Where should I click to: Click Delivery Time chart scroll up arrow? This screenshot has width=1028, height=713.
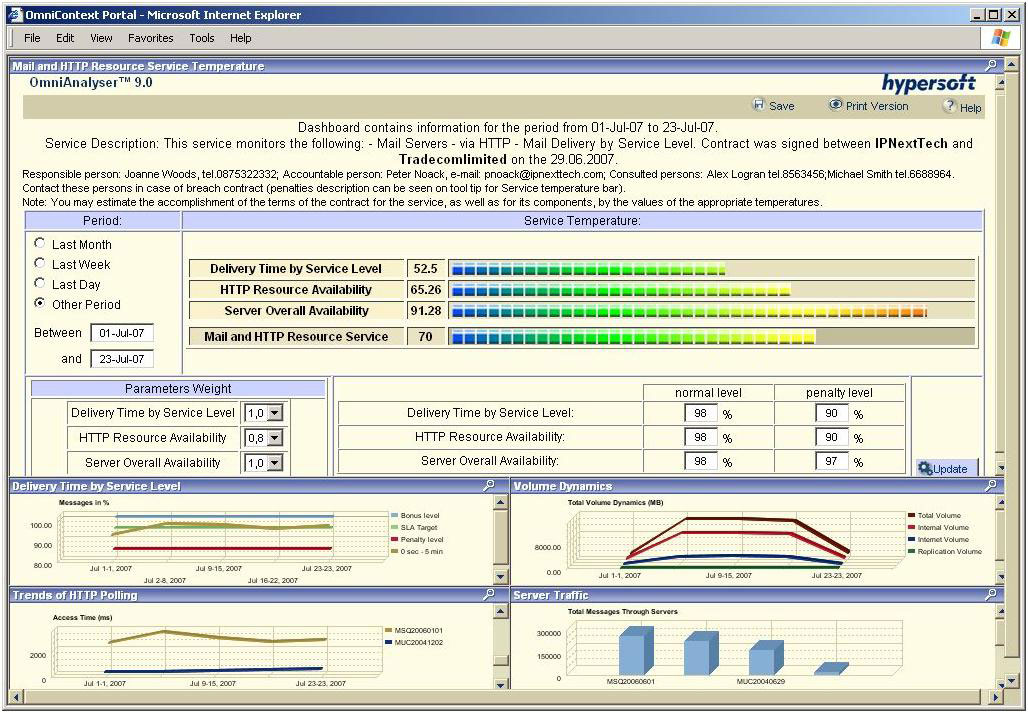[500, 503]
